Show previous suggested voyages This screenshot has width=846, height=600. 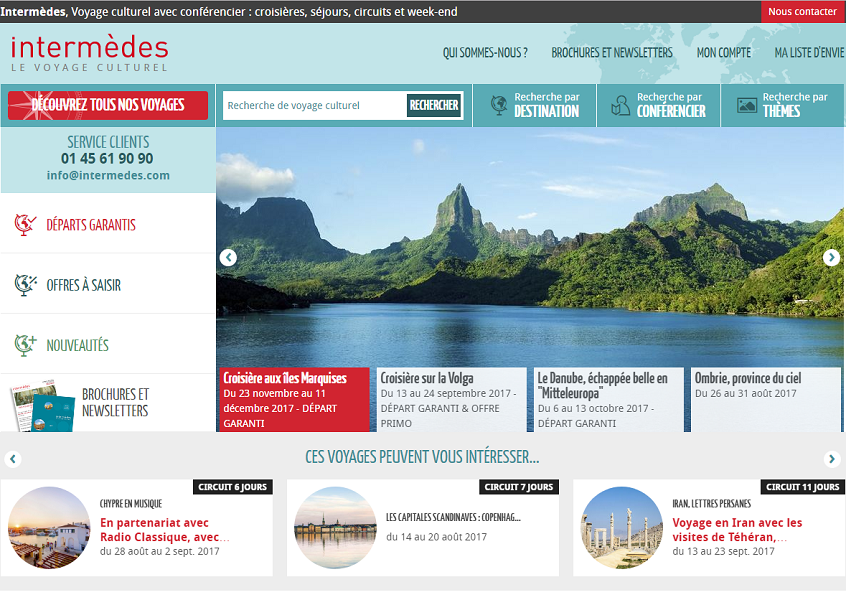click(13, 459)
